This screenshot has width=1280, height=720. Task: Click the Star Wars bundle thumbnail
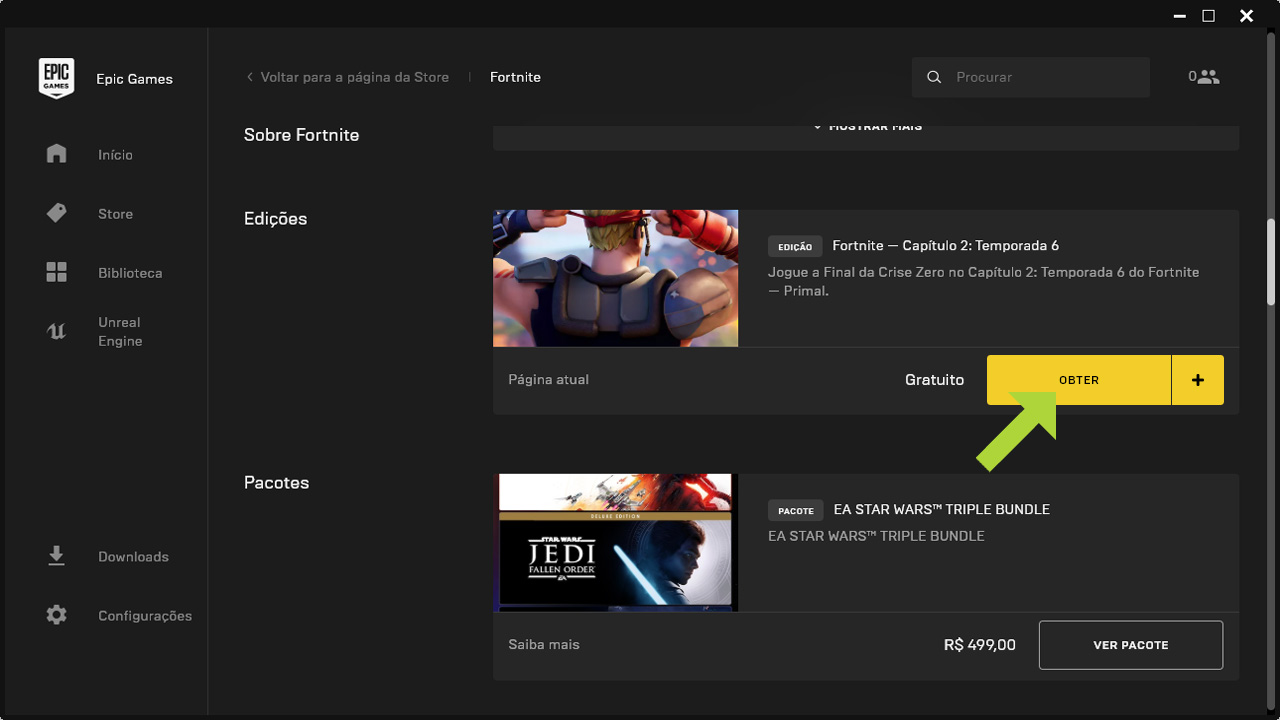click(x=615, y=542)
